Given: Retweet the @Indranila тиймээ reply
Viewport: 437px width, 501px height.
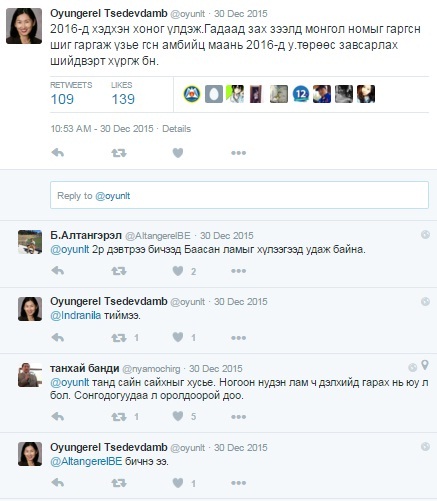Looking at the screenshot, I should [x=119, y=338].
